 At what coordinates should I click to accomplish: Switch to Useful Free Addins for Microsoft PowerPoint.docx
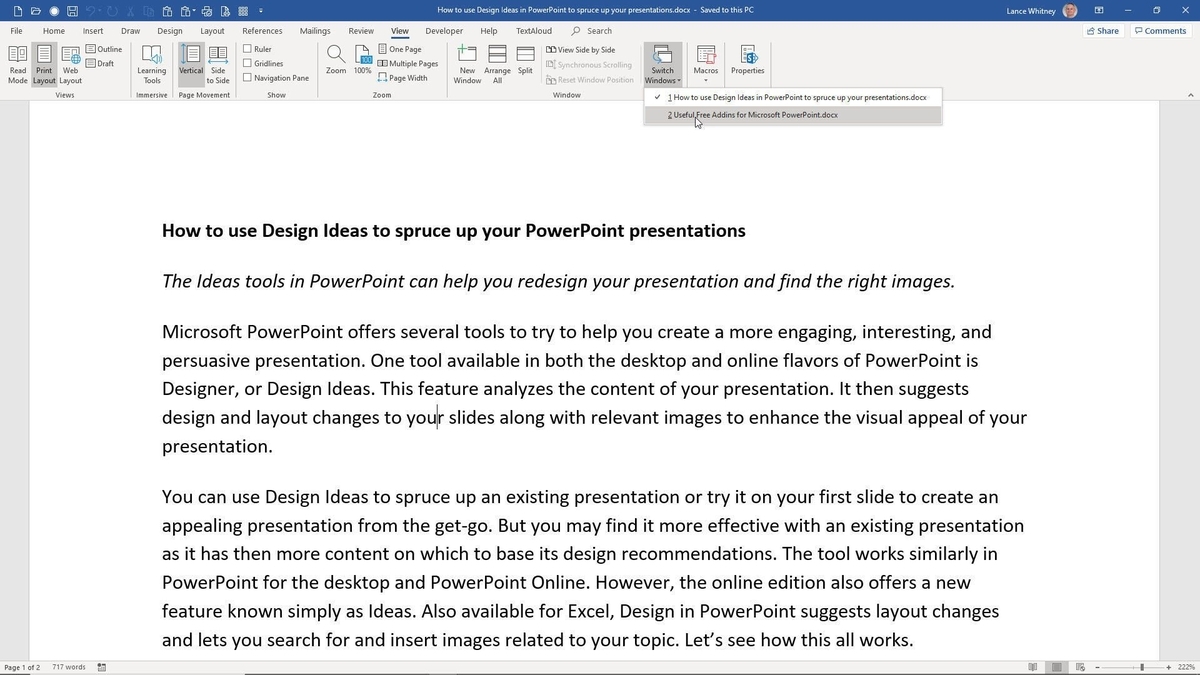coord(793,115)
